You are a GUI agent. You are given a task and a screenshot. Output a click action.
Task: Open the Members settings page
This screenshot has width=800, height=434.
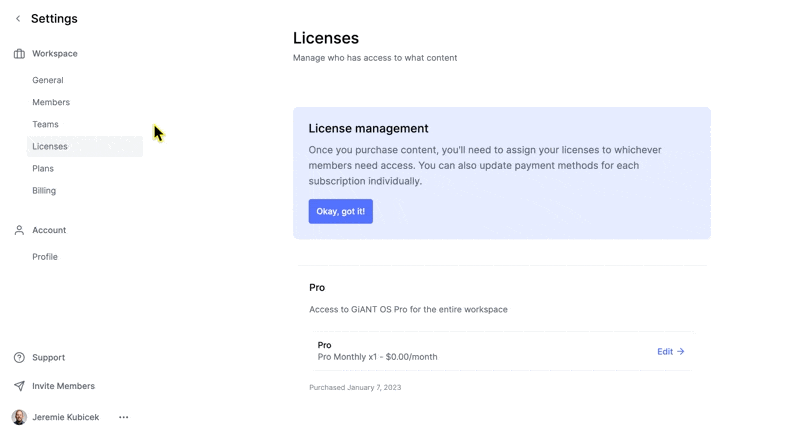point(51,102)
